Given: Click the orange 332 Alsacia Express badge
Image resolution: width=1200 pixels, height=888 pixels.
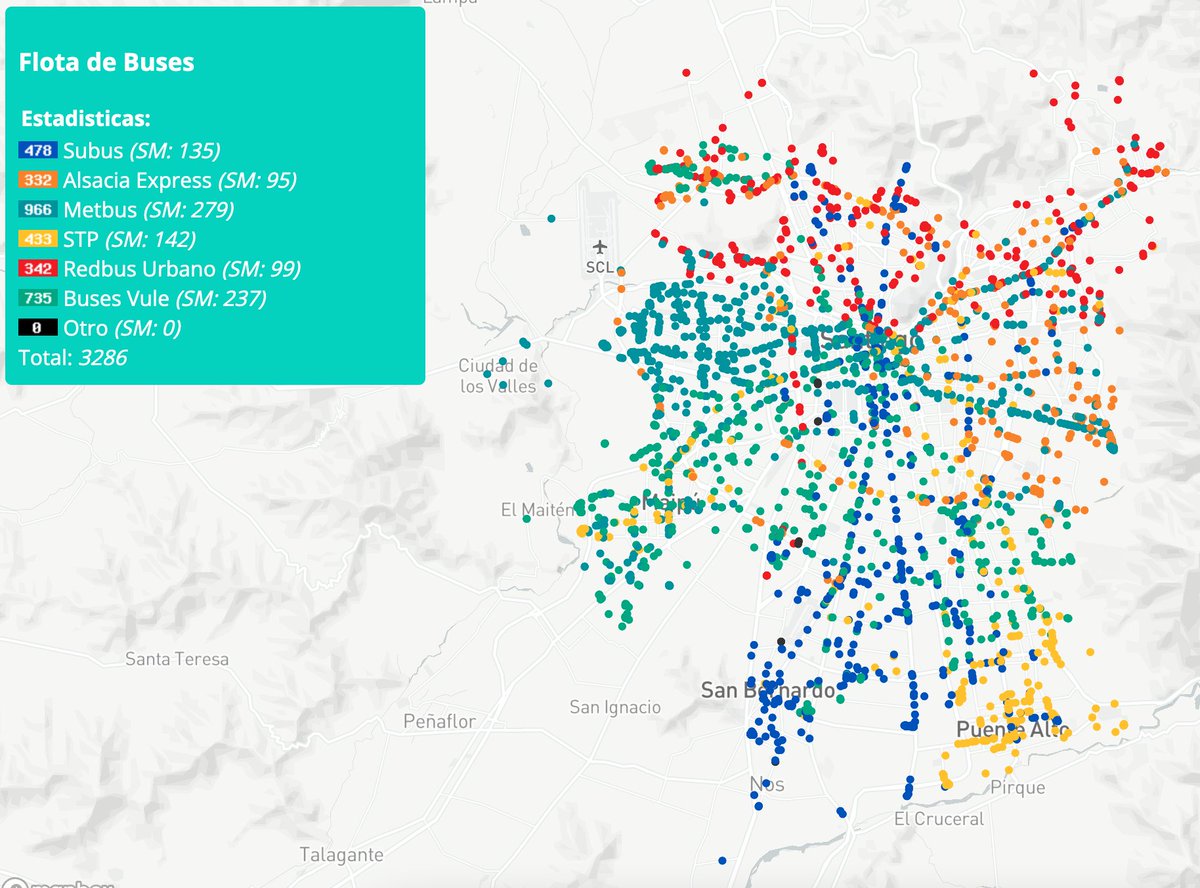Looking at the screenshot, I should (39, 181).
